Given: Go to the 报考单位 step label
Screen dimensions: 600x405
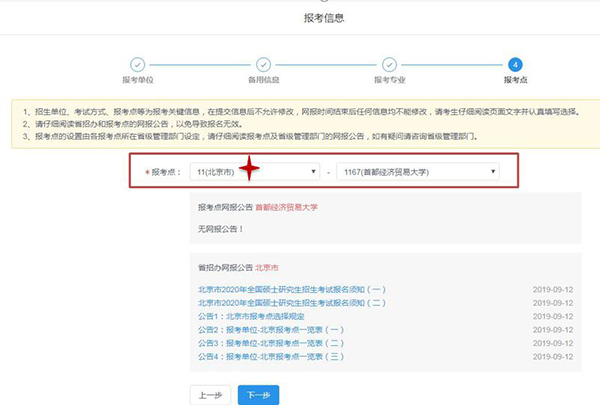Looking at the screenshot, I should tap(138, 80).
